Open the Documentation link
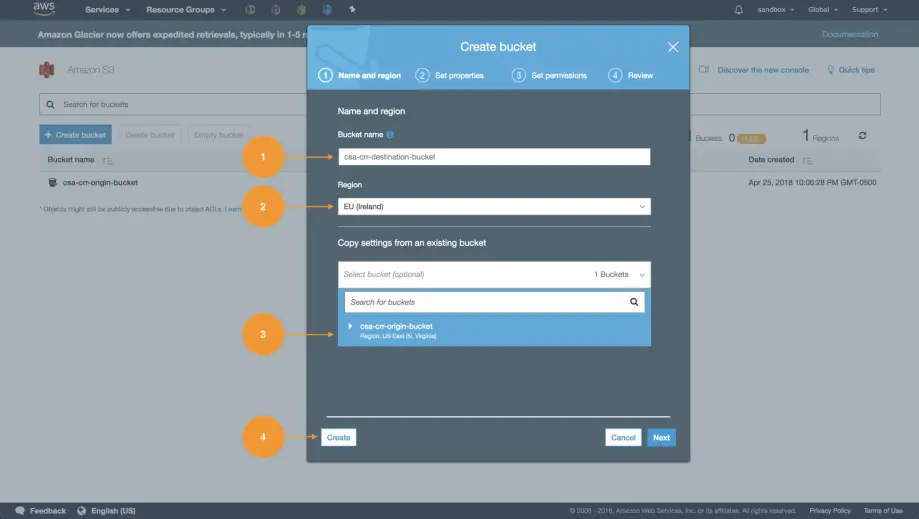 (x=850, y=34)
